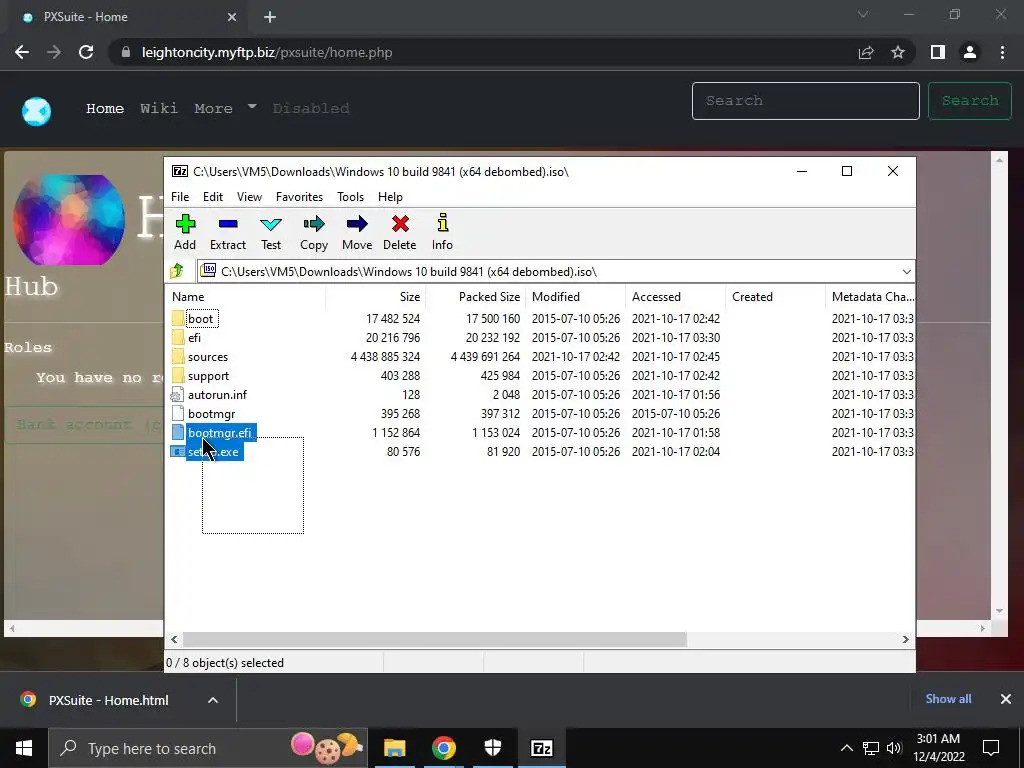Click the size value 4 438 885 324
This screenshot has width=1024, height=768.
[x=385, y=357]
